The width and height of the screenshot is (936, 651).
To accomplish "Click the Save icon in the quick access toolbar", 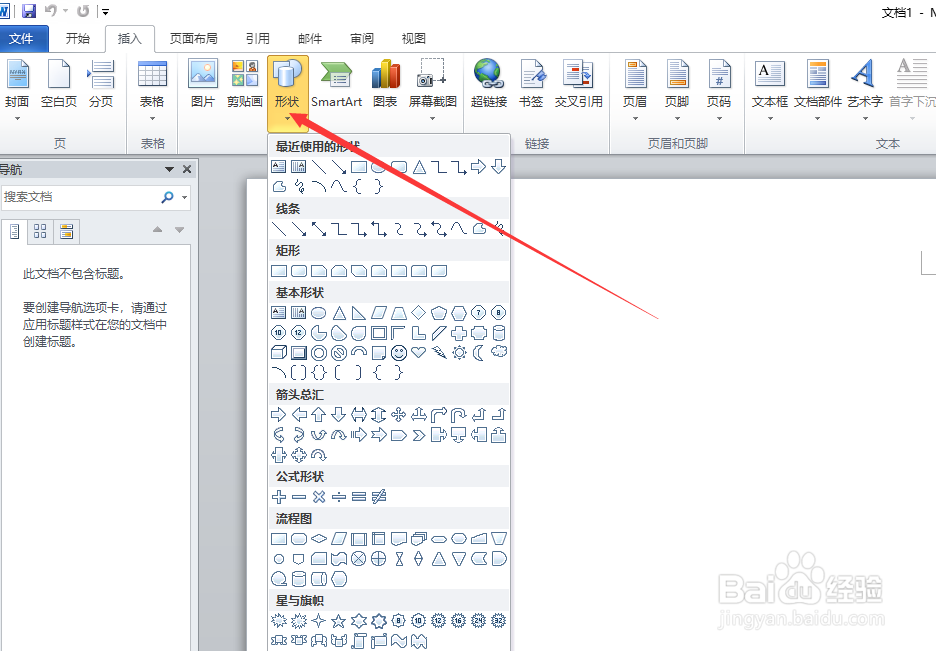I will pyautogui.click(x=28, y=11).
